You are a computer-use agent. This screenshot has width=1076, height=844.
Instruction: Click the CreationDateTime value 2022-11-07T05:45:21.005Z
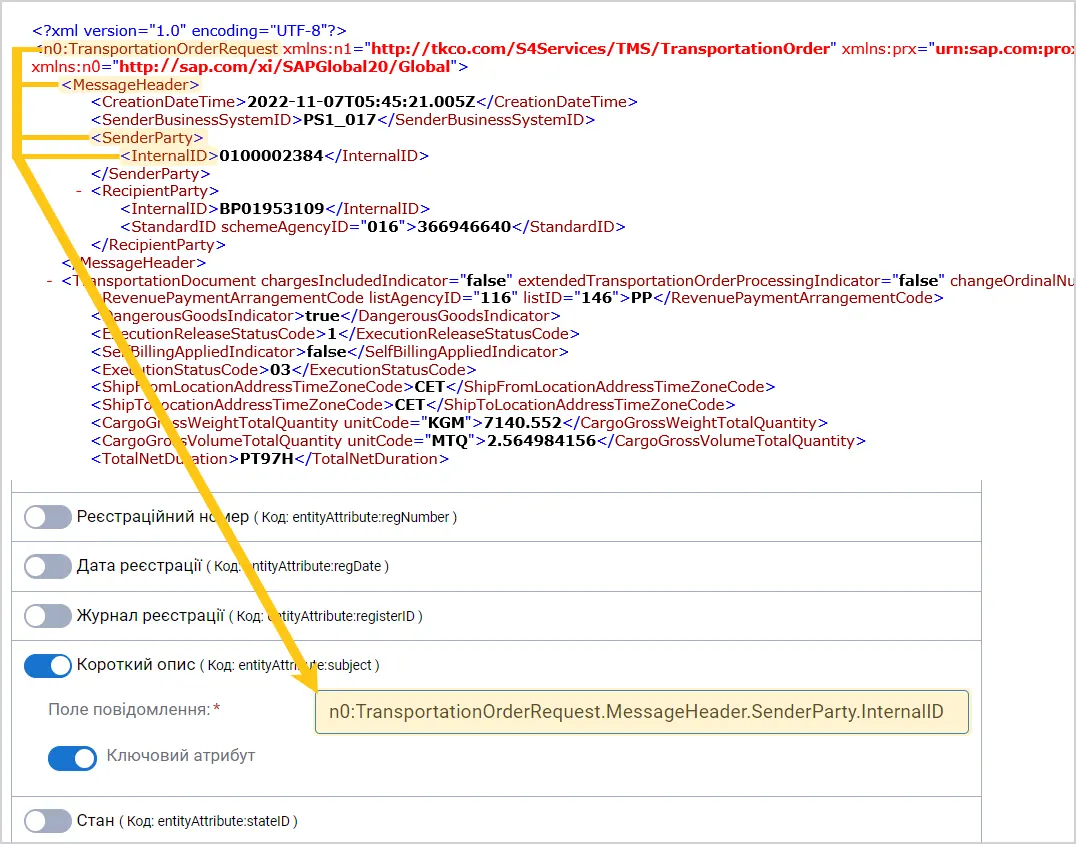click(x=361, y=102)
